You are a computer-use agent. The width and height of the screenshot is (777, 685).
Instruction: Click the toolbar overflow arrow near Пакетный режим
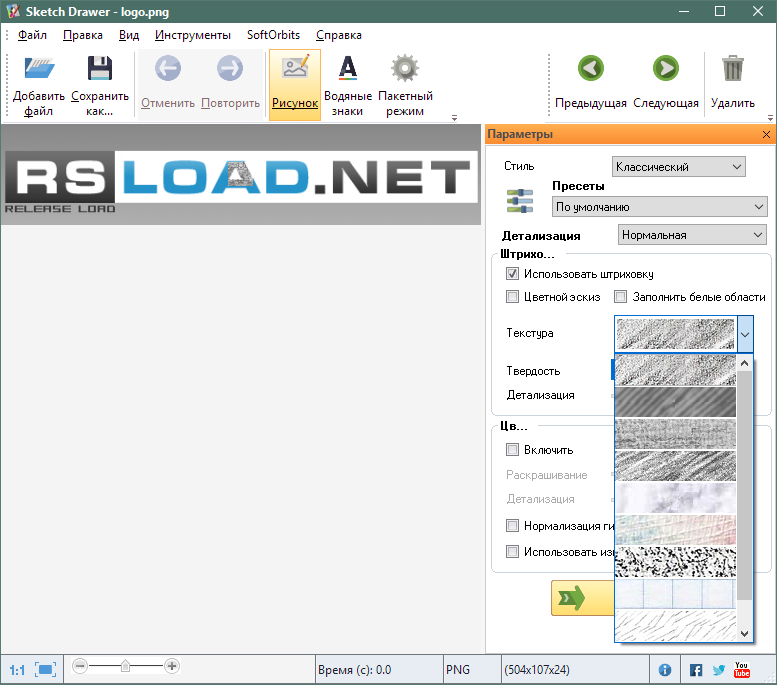click(x=454, y=118)
